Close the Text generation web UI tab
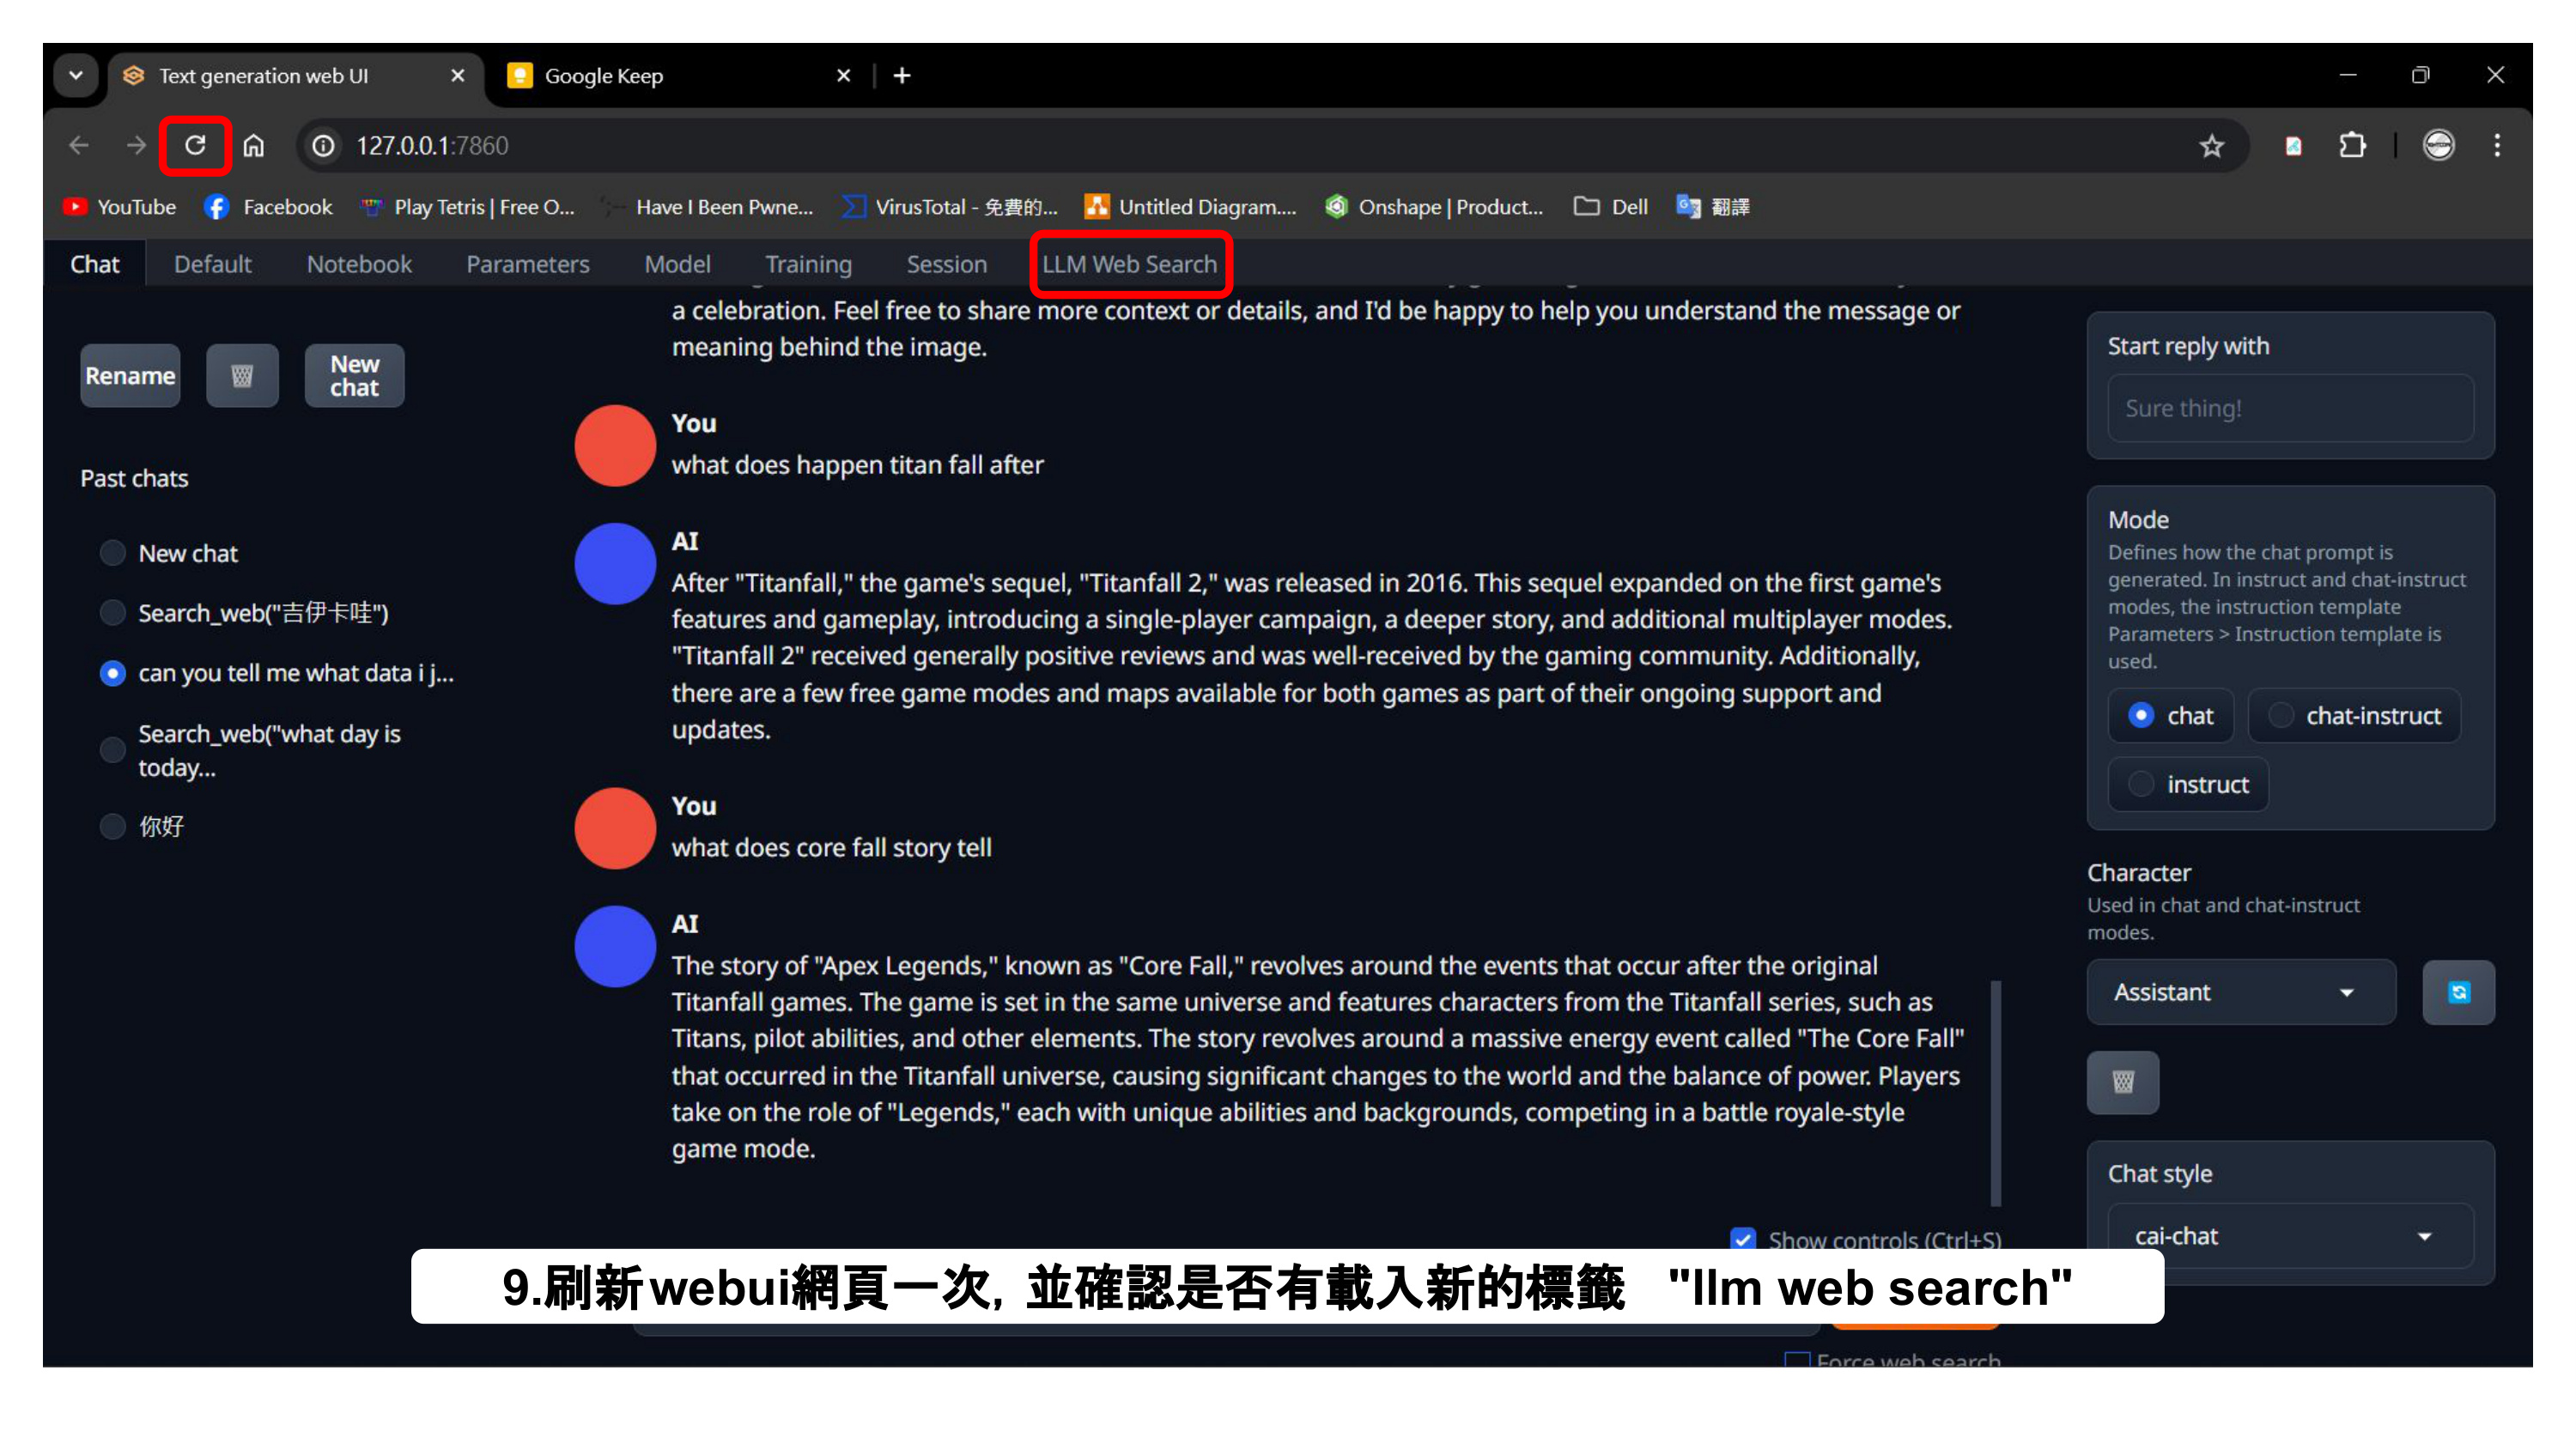The image size is (2576, 1449). point(458,75)
